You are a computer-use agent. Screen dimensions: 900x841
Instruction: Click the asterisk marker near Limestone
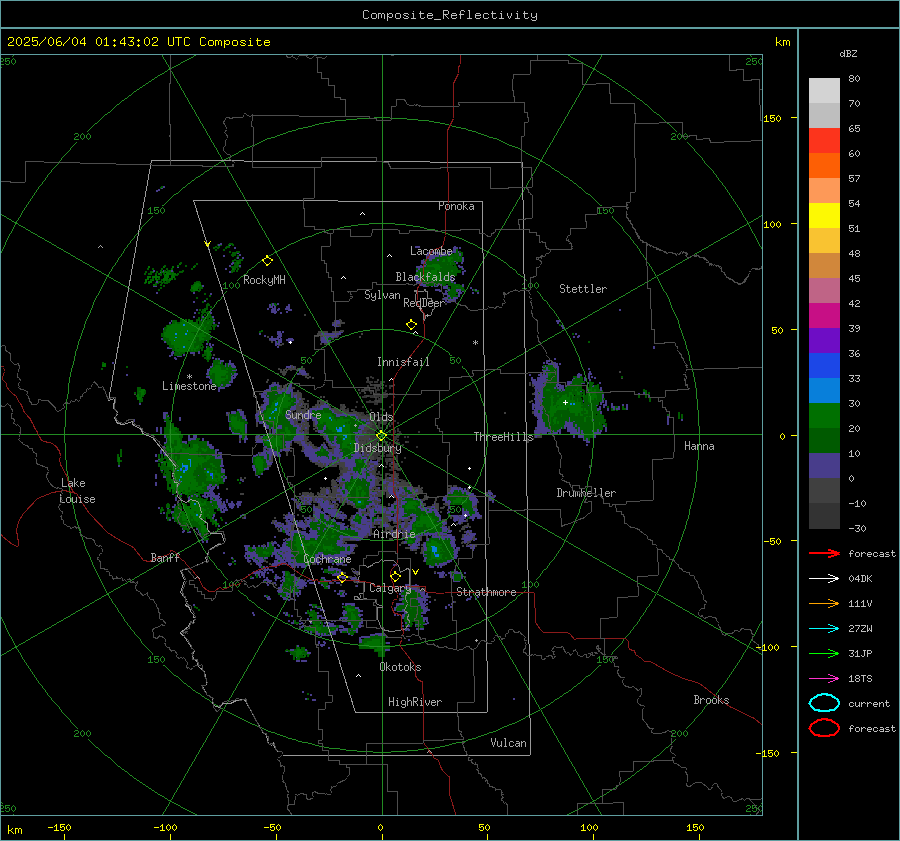[189, 377]
